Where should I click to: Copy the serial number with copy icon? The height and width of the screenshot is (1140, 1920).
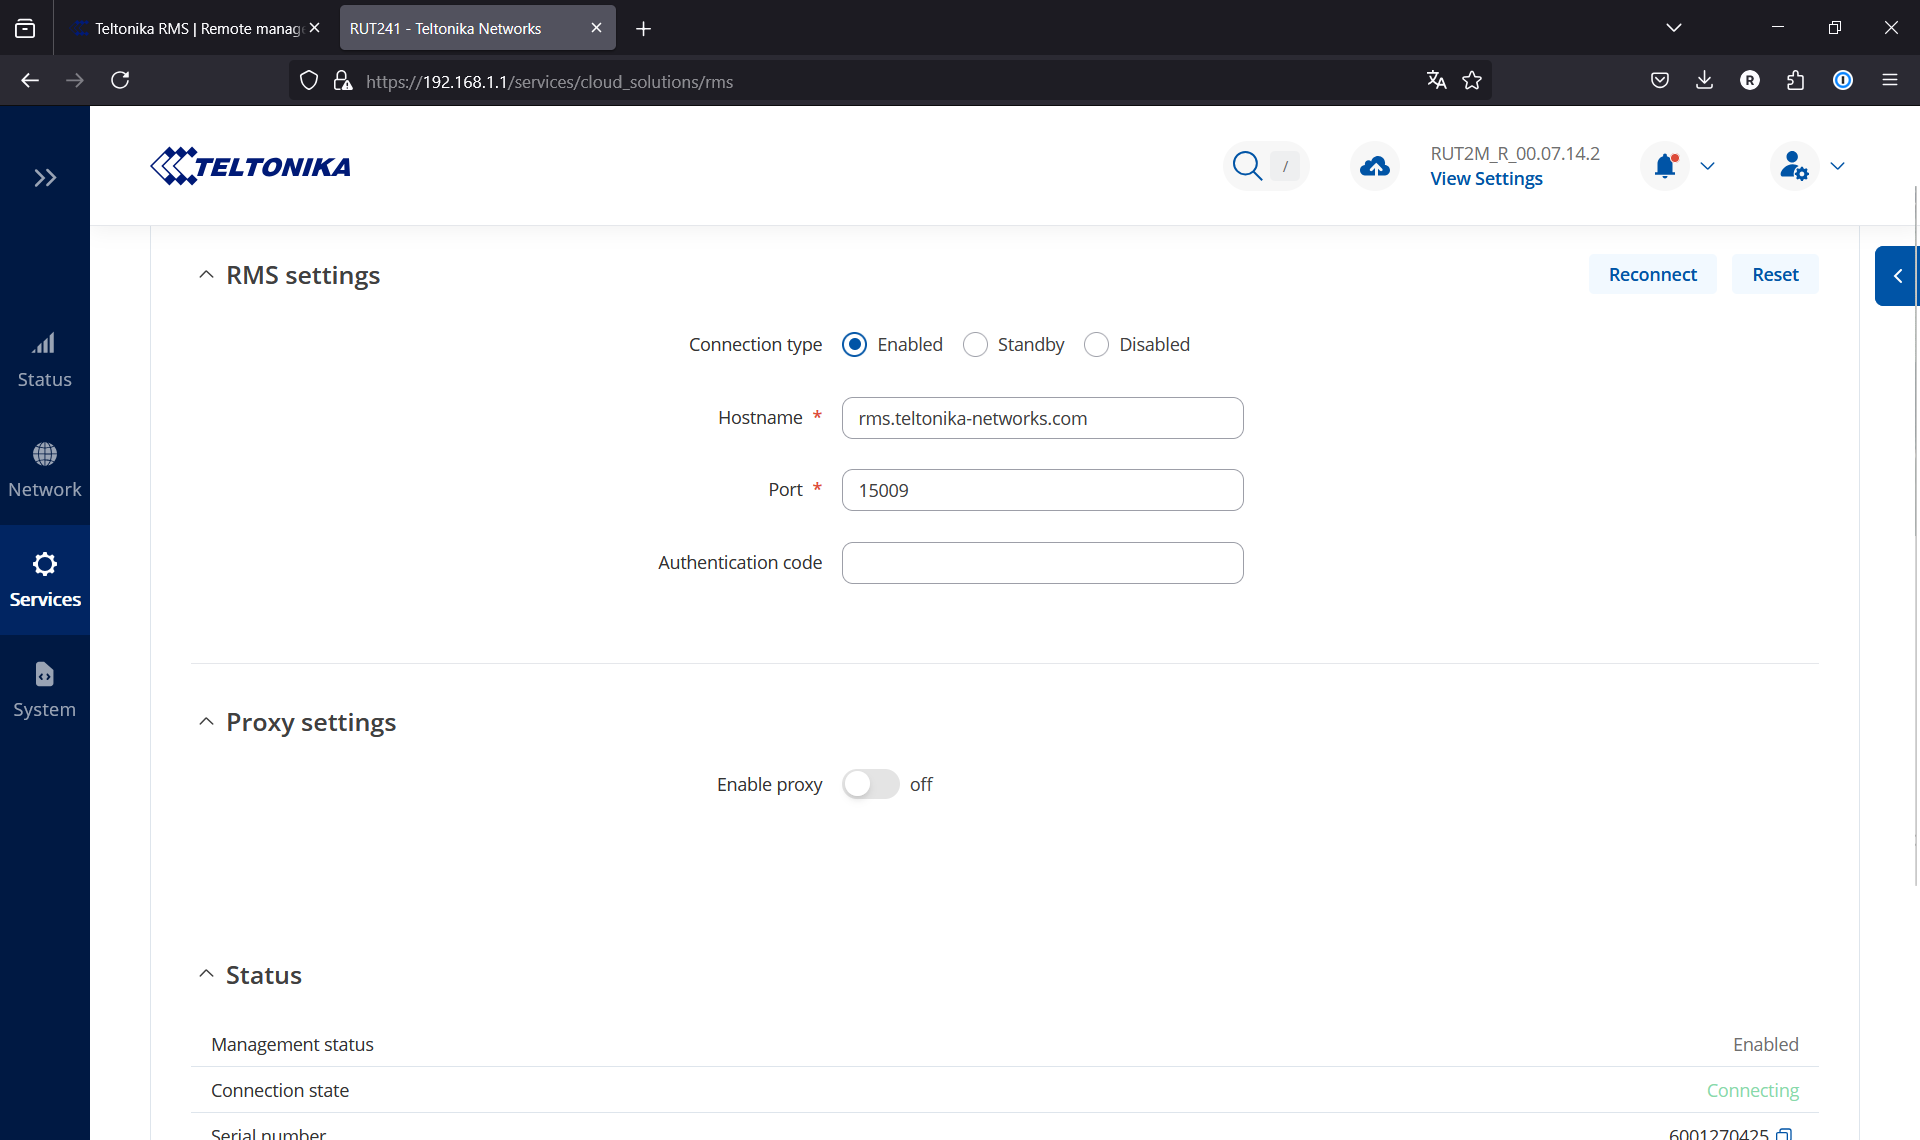[x=1784, y=1133]
